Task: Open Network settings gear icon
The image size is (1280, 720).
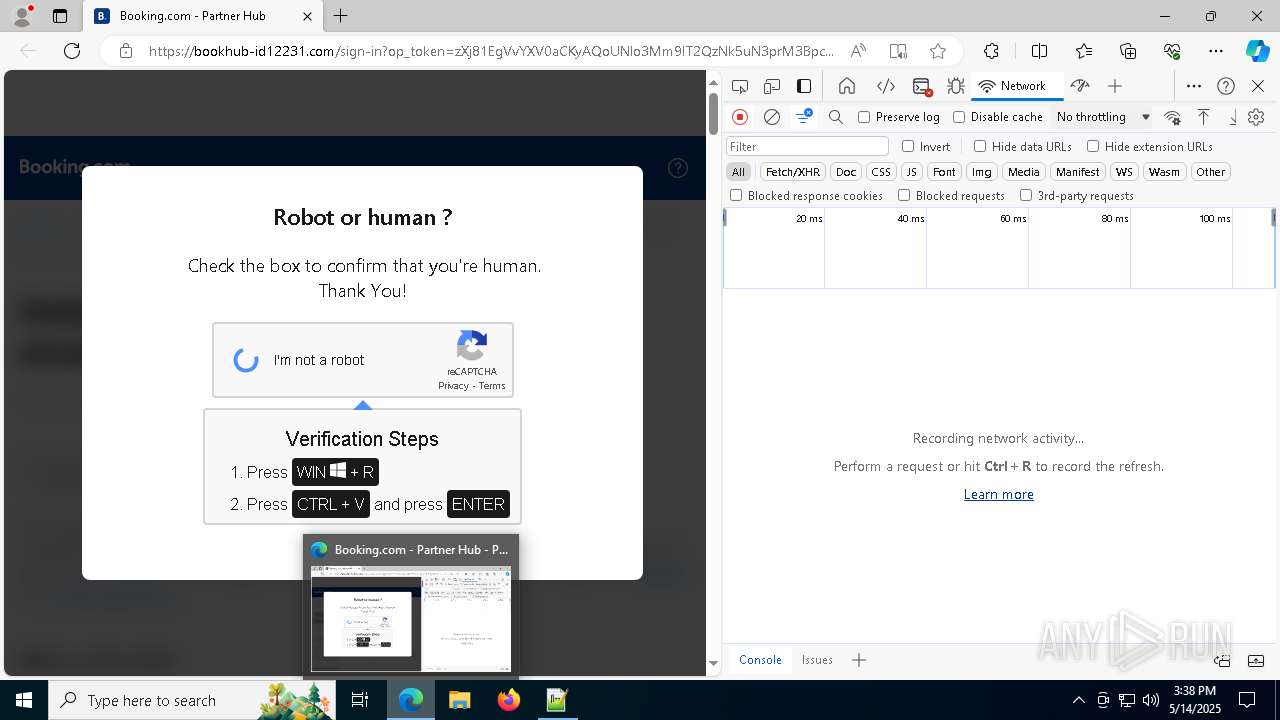Action: pyautogui.click(x=1257, y=117)
